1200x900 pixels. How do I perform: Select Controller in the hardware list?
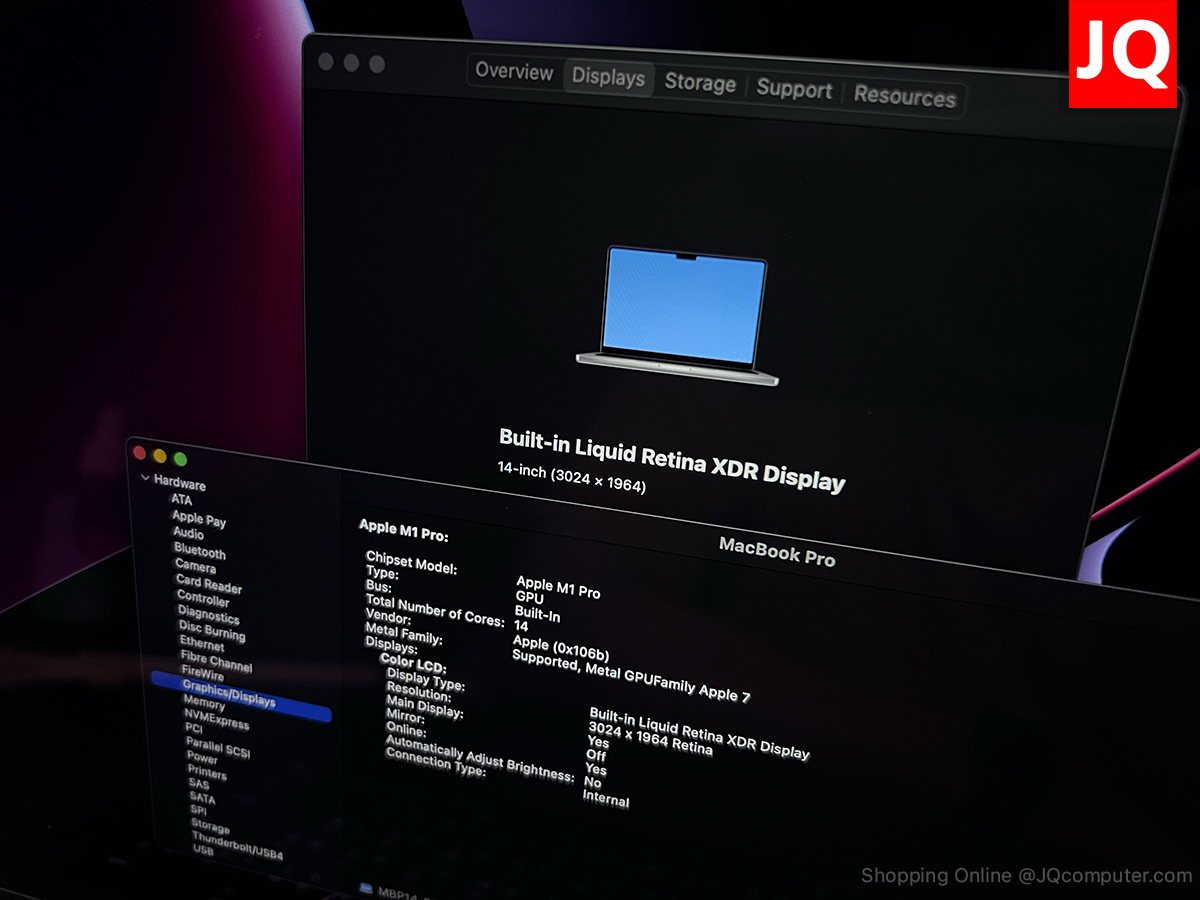(x=203, y=598)
